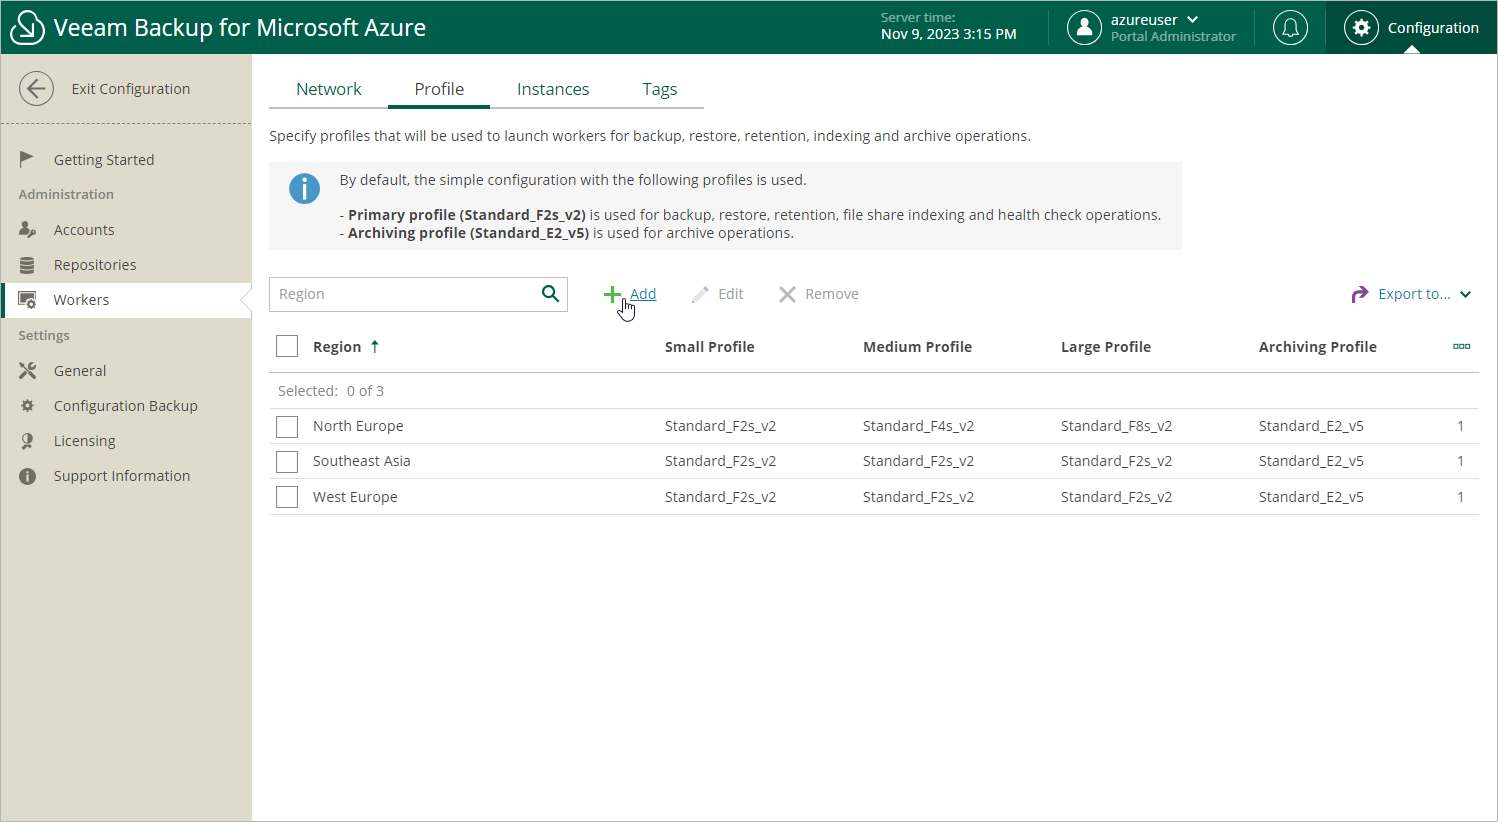Screen dimensions: 1498x822
Task: Click the purple Export arrow icon
Action: pyautogui.click(x=1360, y=294)
